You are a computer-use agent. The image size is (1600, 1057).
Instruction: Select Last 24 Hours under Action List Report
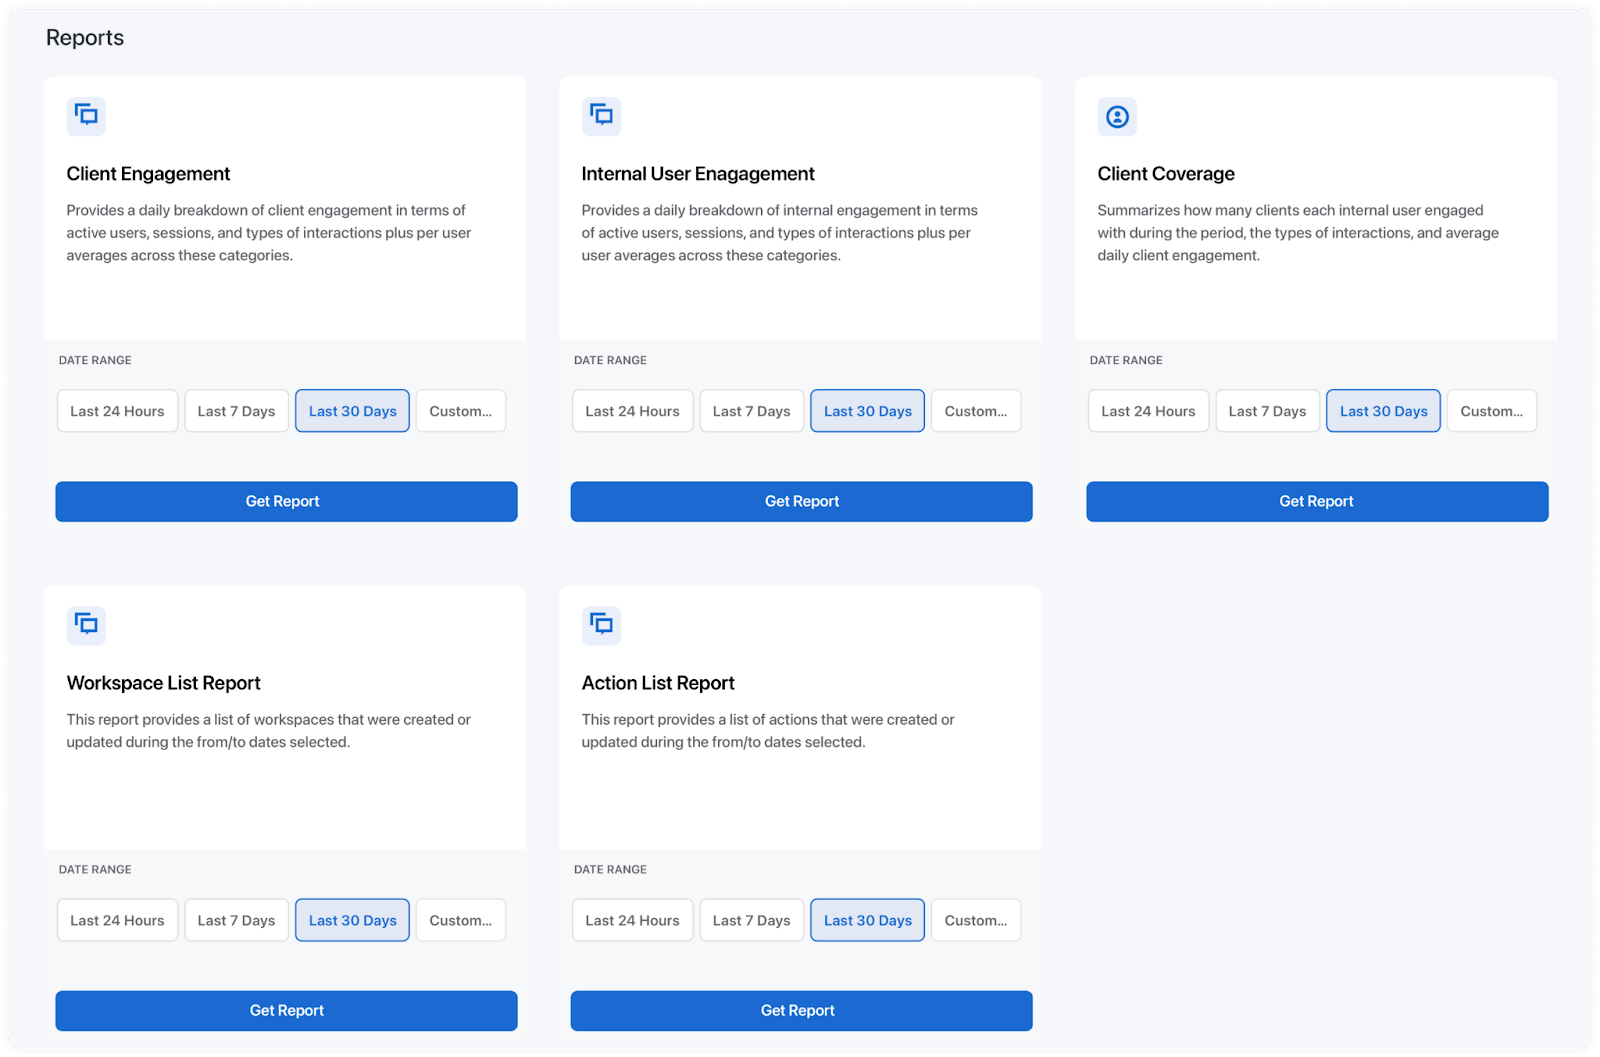[x=632, y=919]
